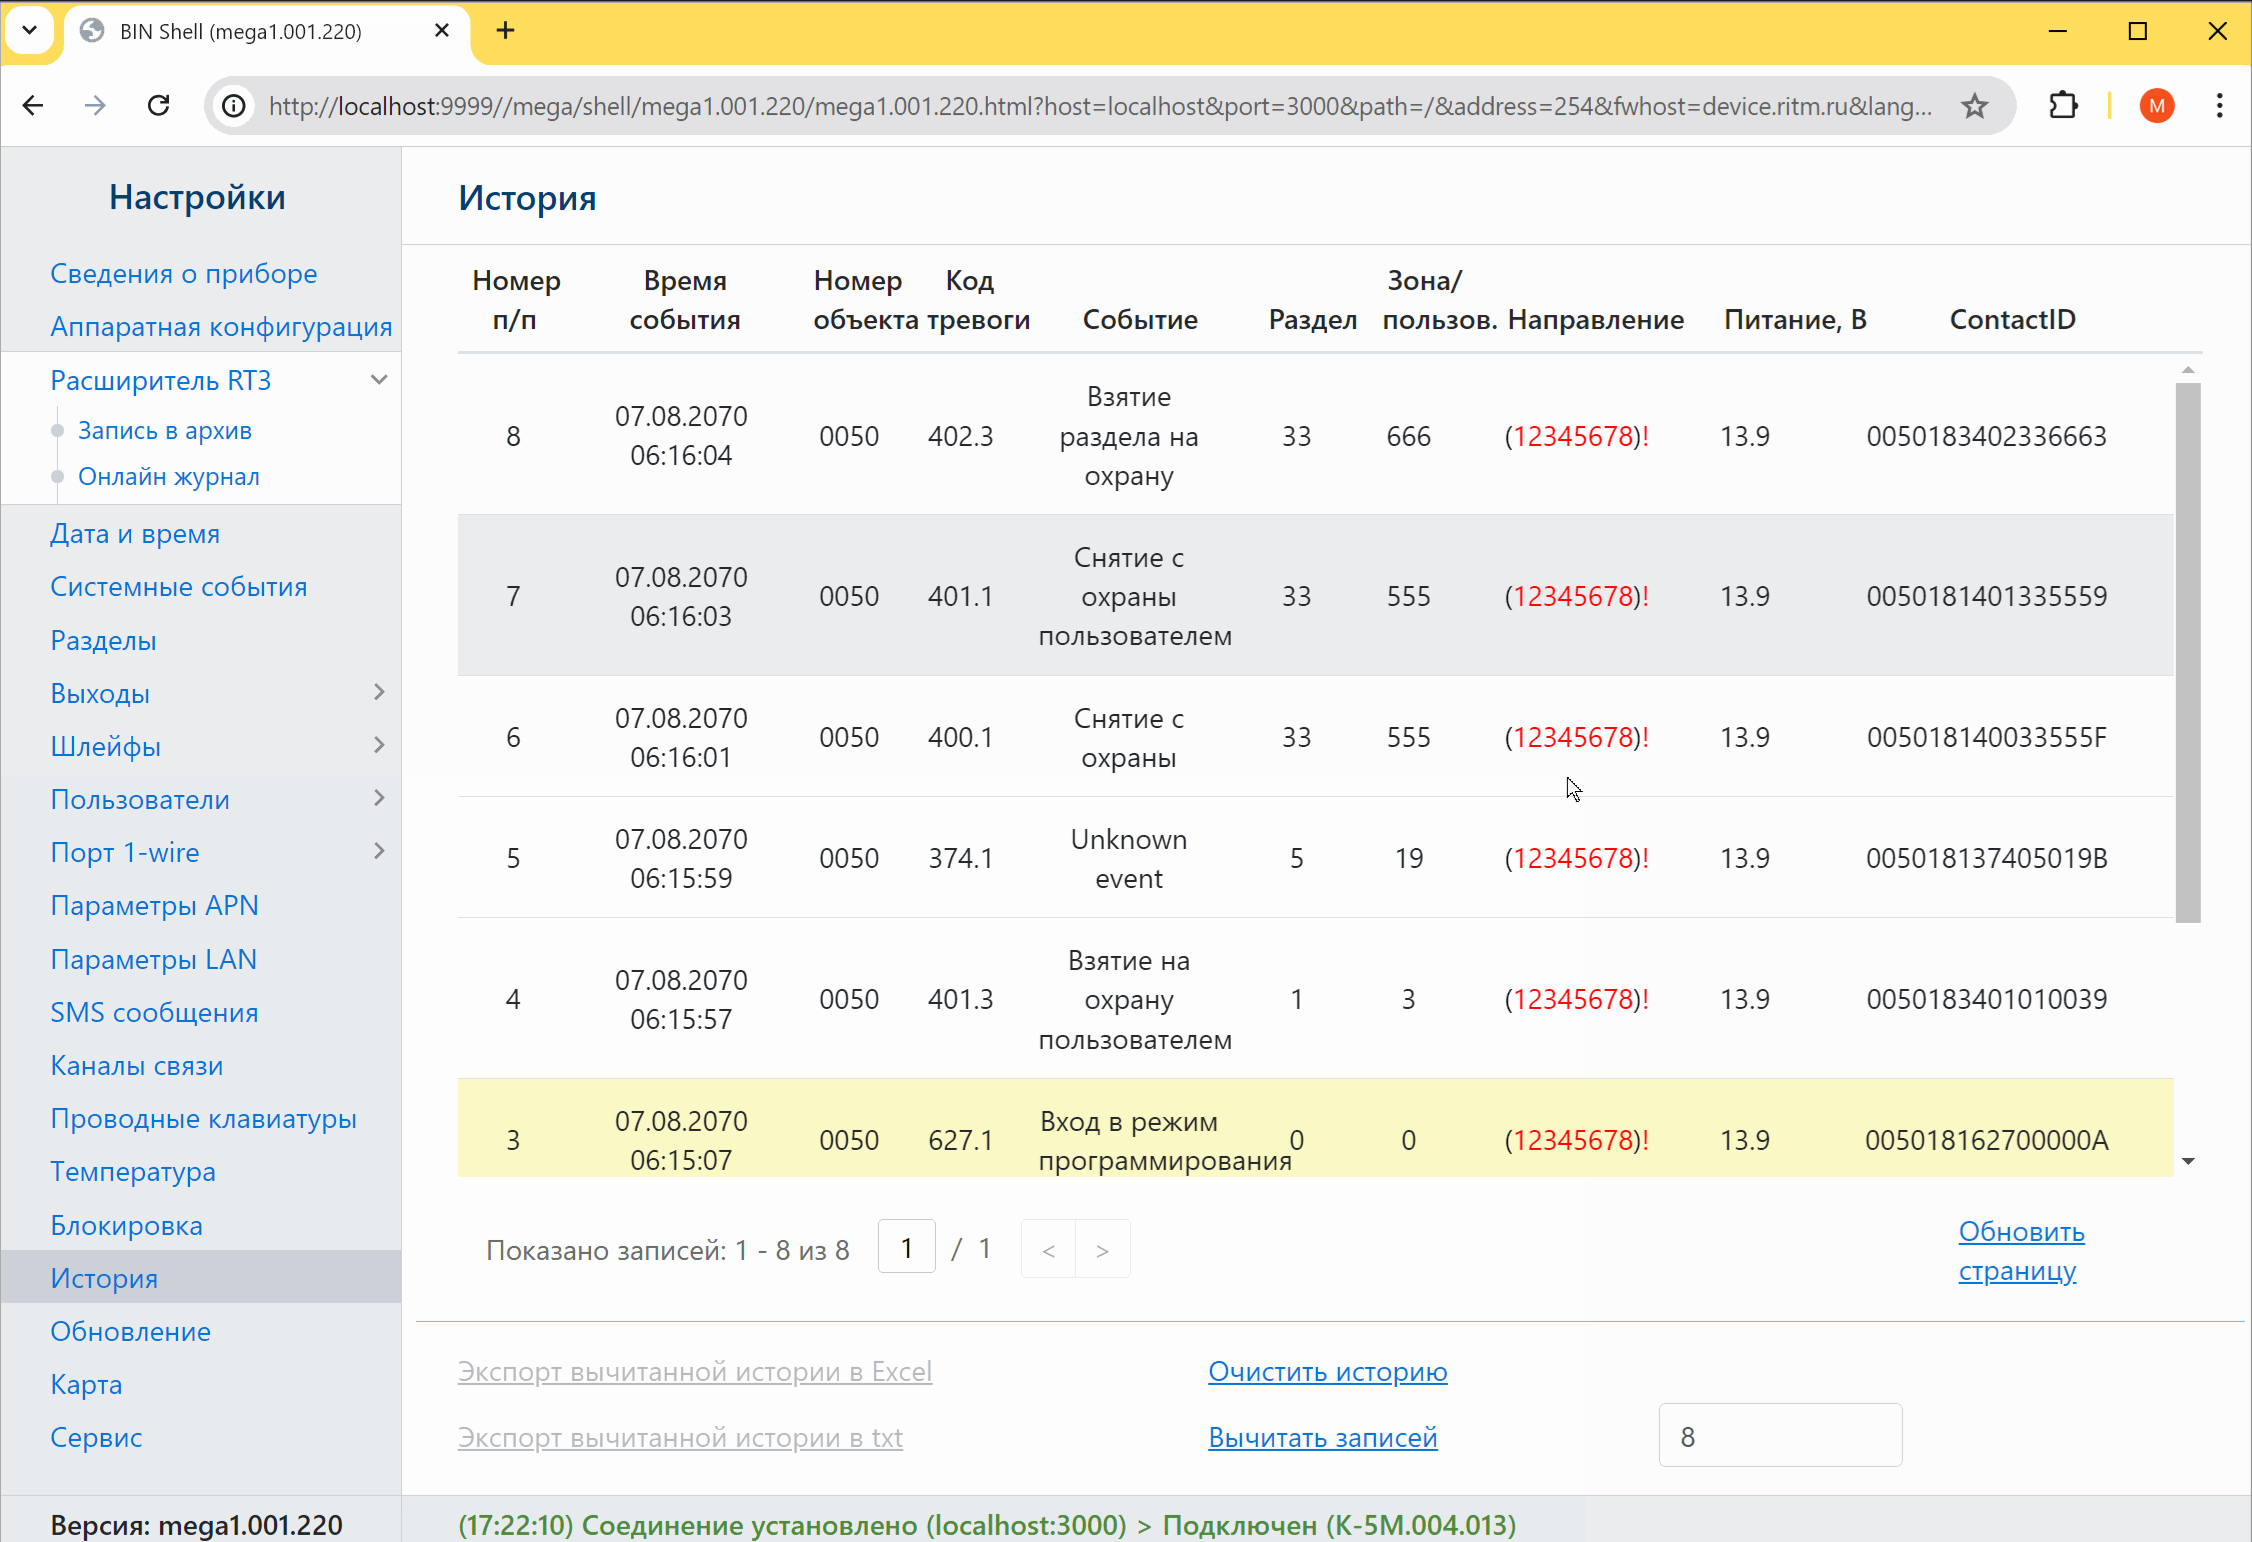
Task: Open the Обновление page
Action: coord(131,1332)
